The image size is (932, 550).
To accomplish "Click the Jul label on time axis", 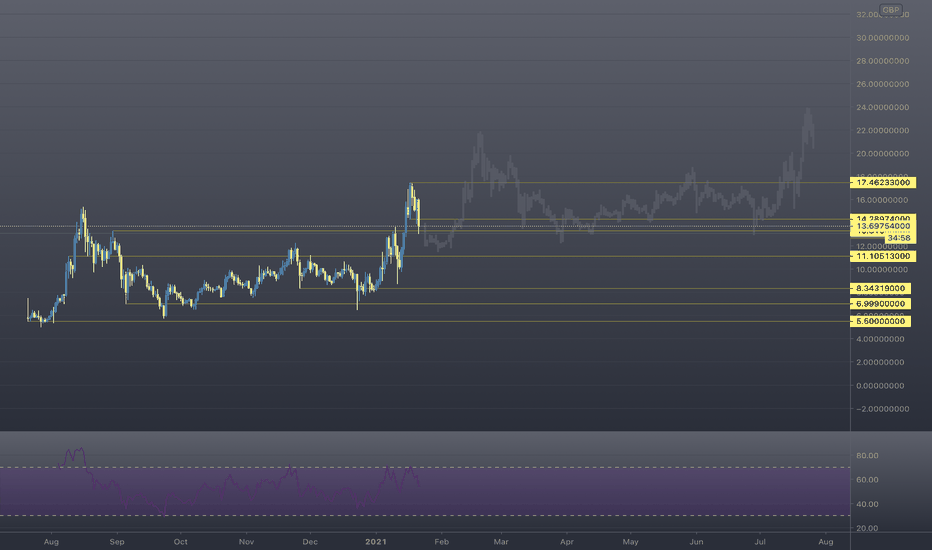I will pos(760,542).
